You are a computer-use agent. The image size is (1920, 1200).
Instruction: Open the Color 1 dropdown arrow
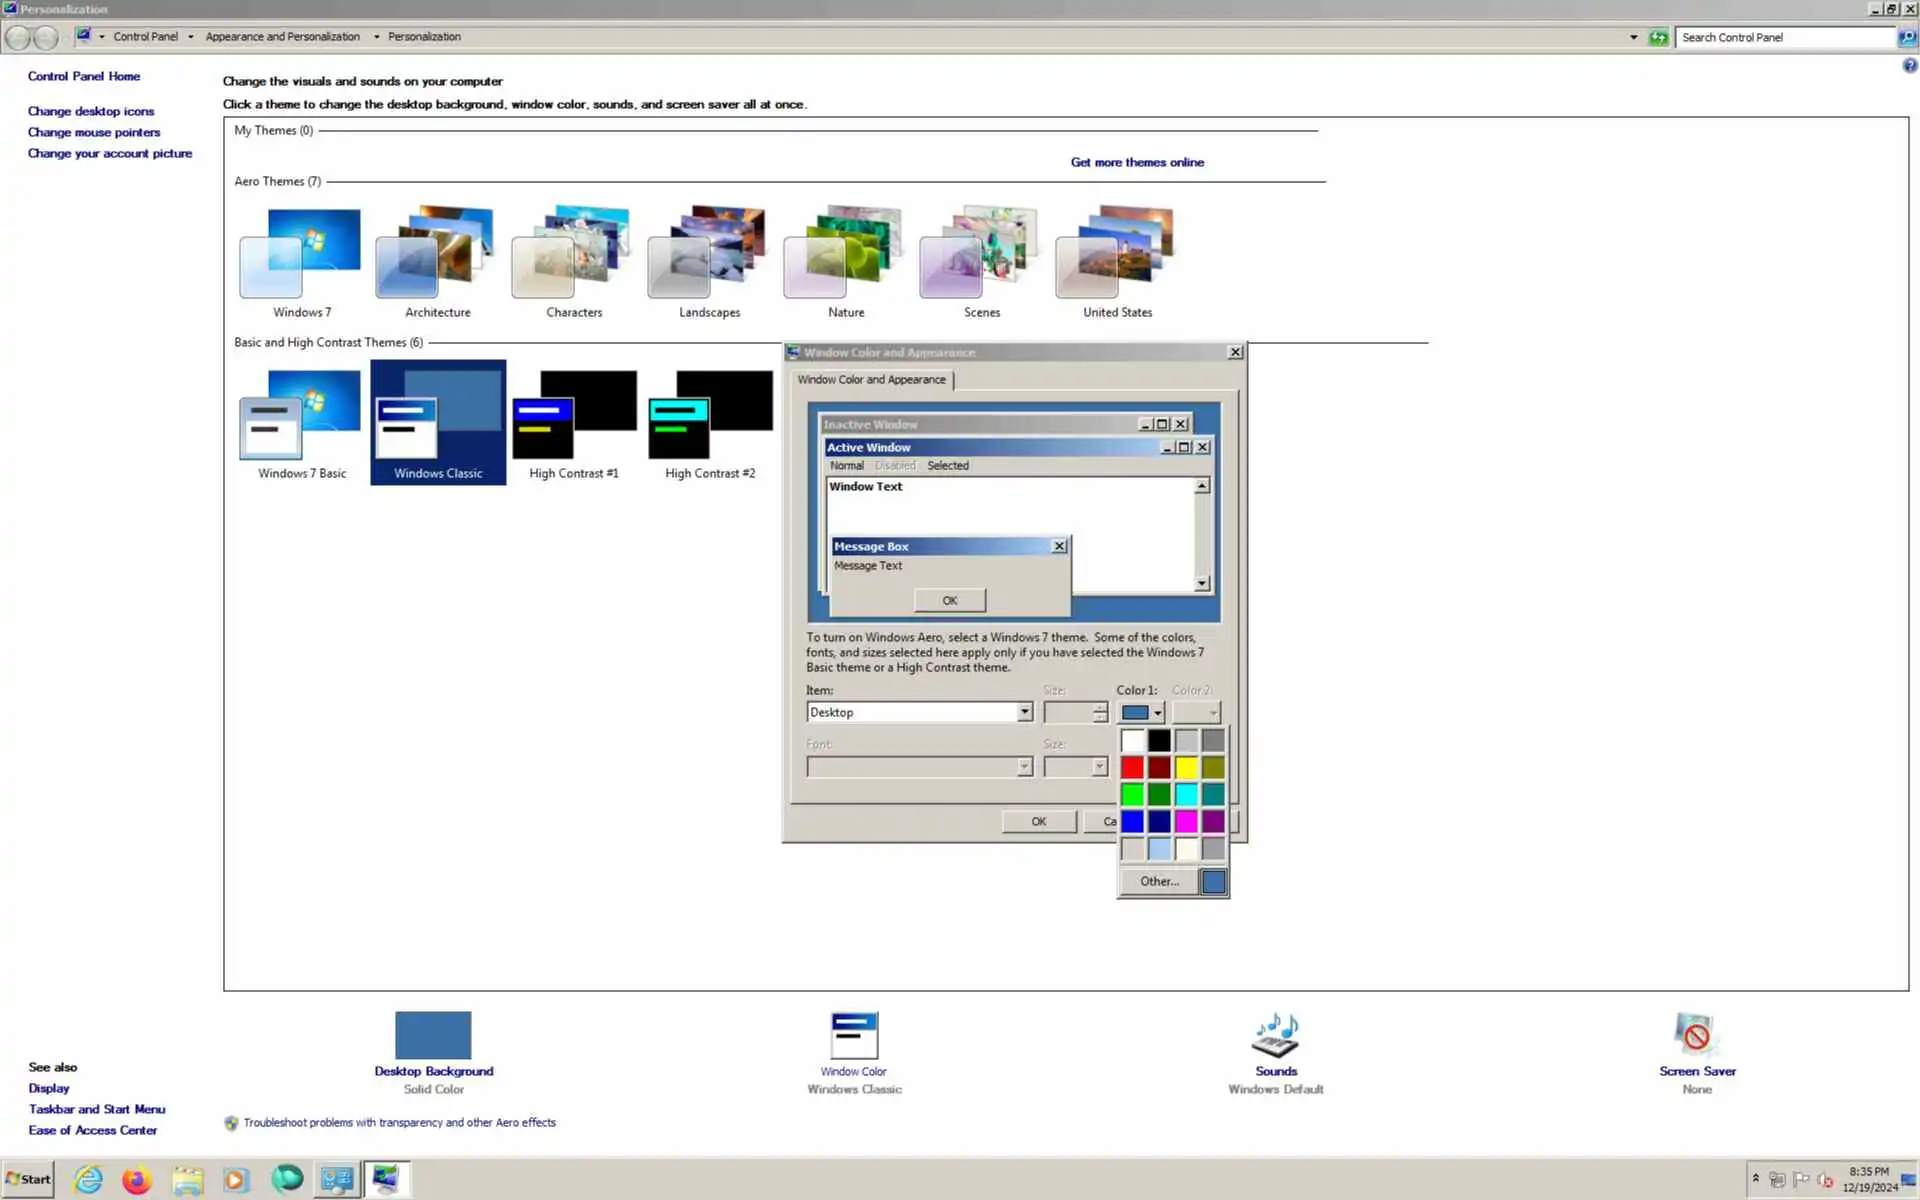tap(1157, 713)
